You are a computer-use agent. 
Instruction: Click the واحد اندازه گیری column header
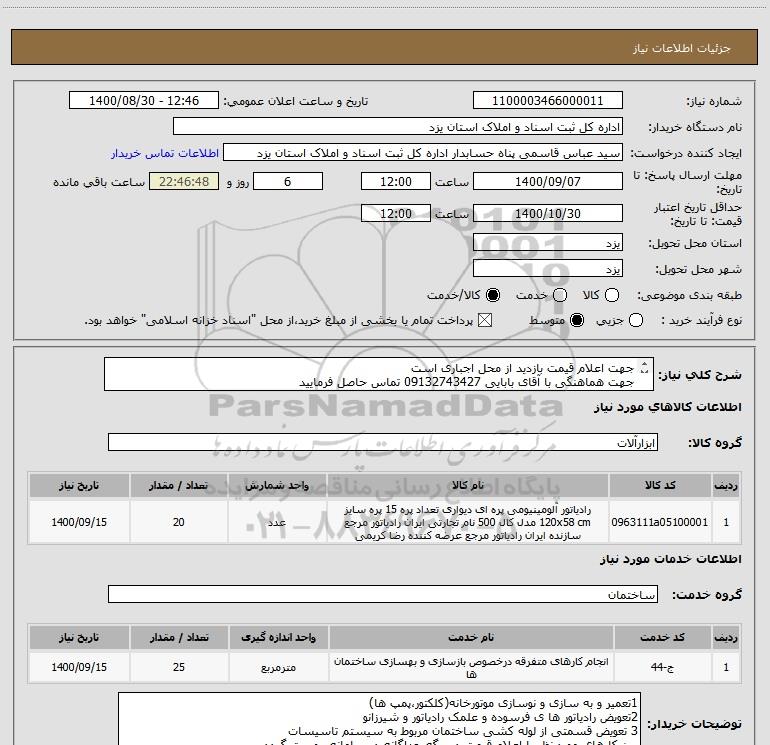tap(278, 637)
